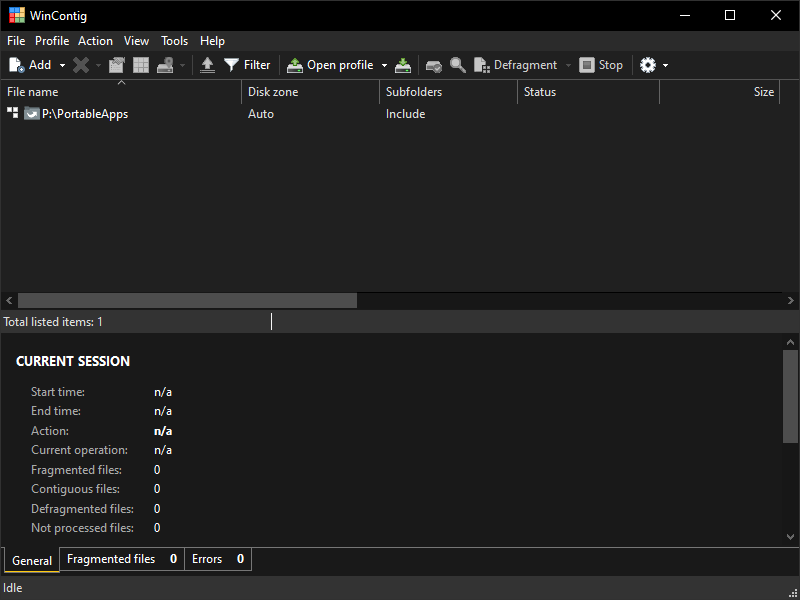Screen dimensions: 800x600
Task: Click the horizontal scrollbar thumb
Action: click(x=187, y=300)
